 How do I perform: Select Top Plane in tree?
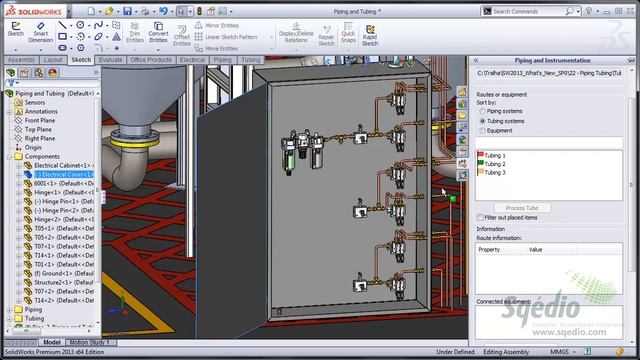tap(38, 129)
